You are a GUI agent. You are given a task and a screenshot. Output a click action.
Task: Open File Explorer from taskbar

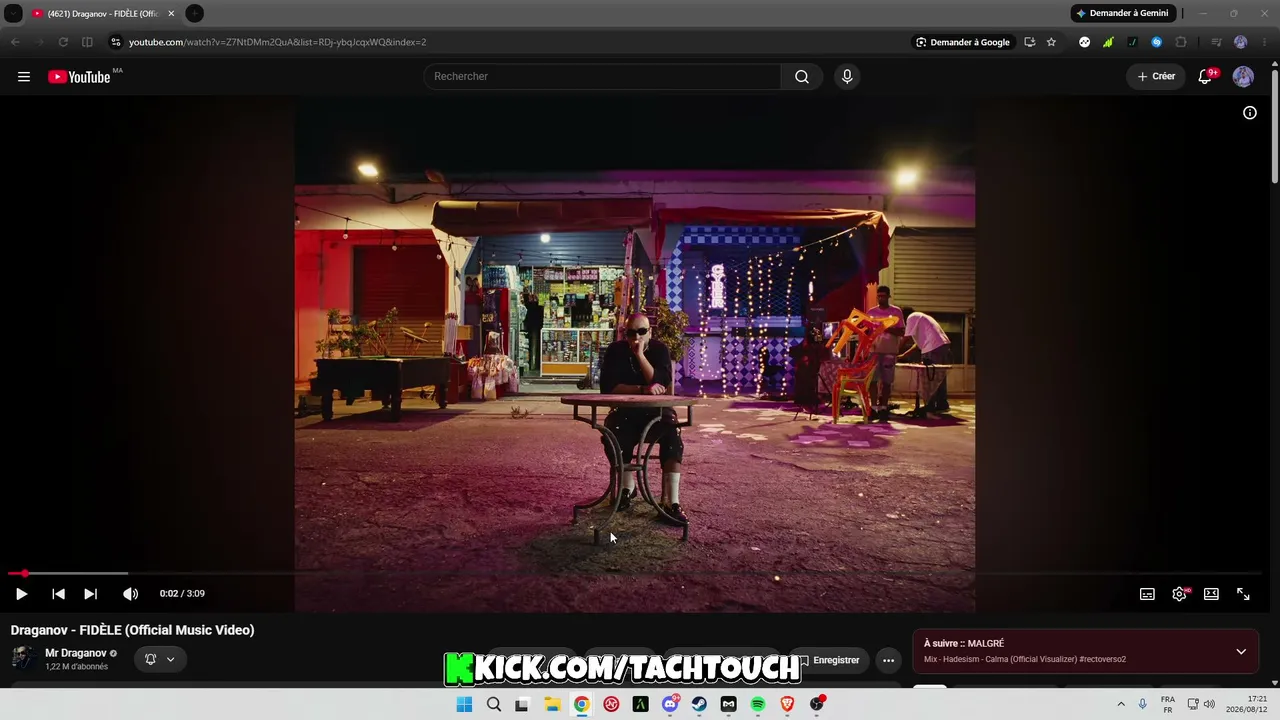[552, 704]
